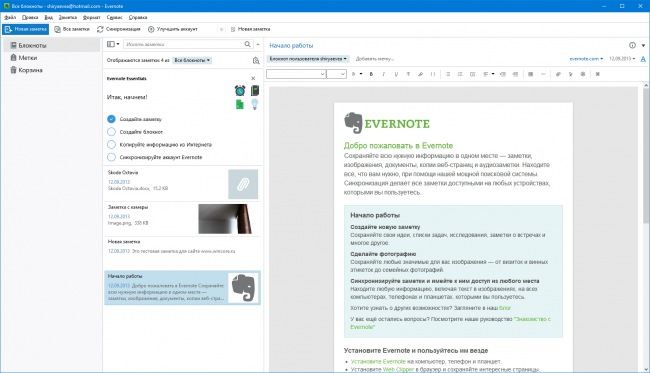
Task: Click the 'Все заметки' toolbar button
Action: pos(72,29)
